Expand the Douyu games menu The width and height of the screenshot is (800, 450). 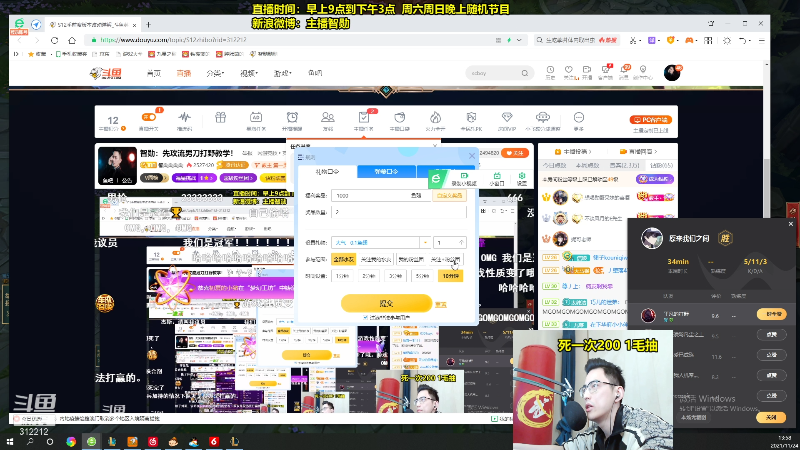(283, 73)
